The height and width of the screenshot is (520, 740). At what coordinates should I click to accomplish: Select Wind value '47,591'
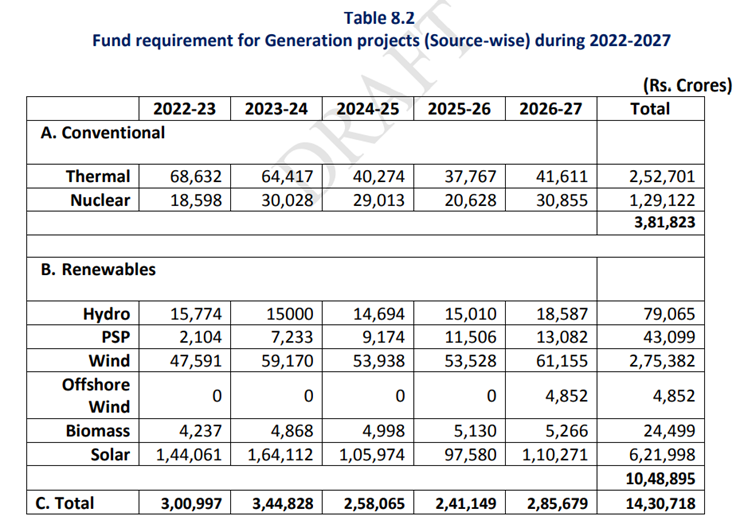(x=196, y=361)
